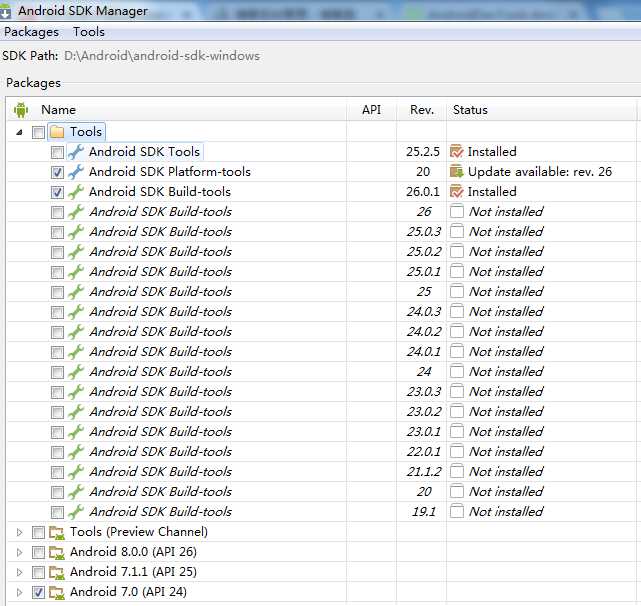Uncheck Android SDK Platform-tools checkbox
This screenshot has width=641, height=606.
57,172
